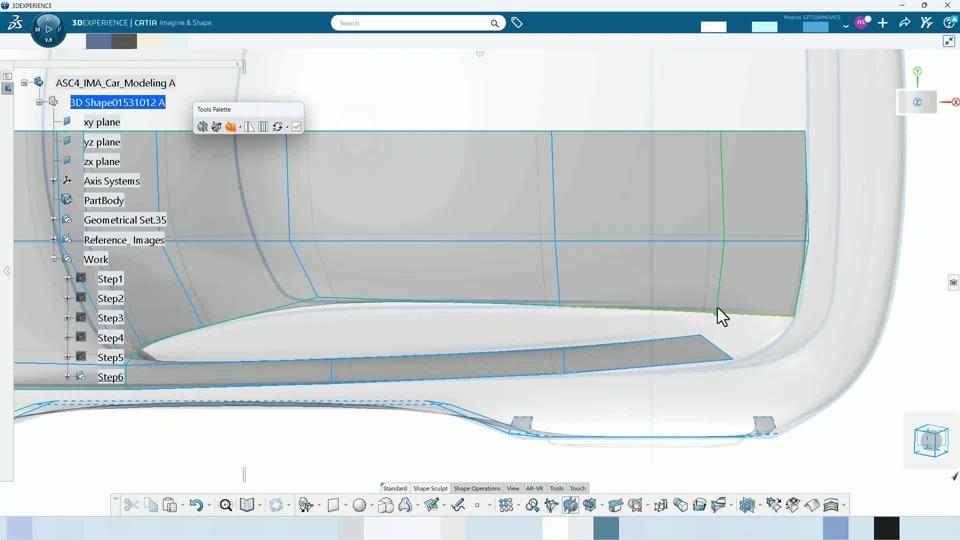
Task: Open the View tab
Action: pyautogui.click(x=513, y=489)
